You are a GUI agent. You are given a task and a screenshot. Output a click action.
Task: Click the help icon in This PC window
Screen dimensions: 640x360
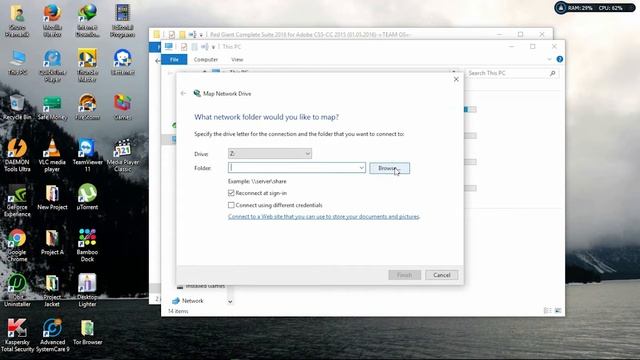point(560,59)
